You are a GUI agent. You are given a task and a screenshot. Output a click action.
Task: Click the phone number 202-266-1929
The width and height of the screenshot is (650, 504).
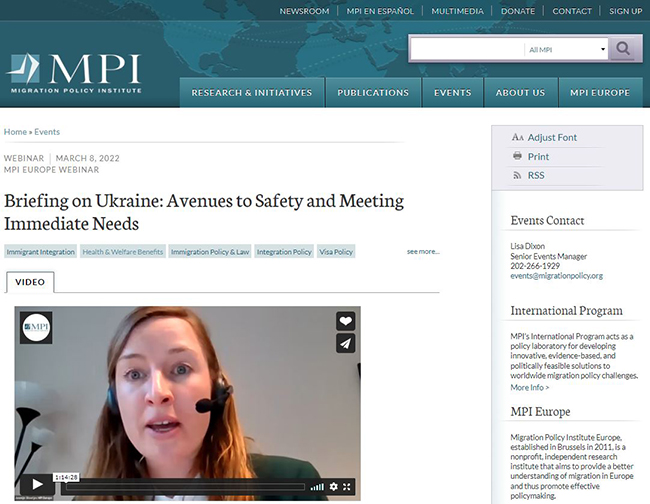[x=535, y=266]
